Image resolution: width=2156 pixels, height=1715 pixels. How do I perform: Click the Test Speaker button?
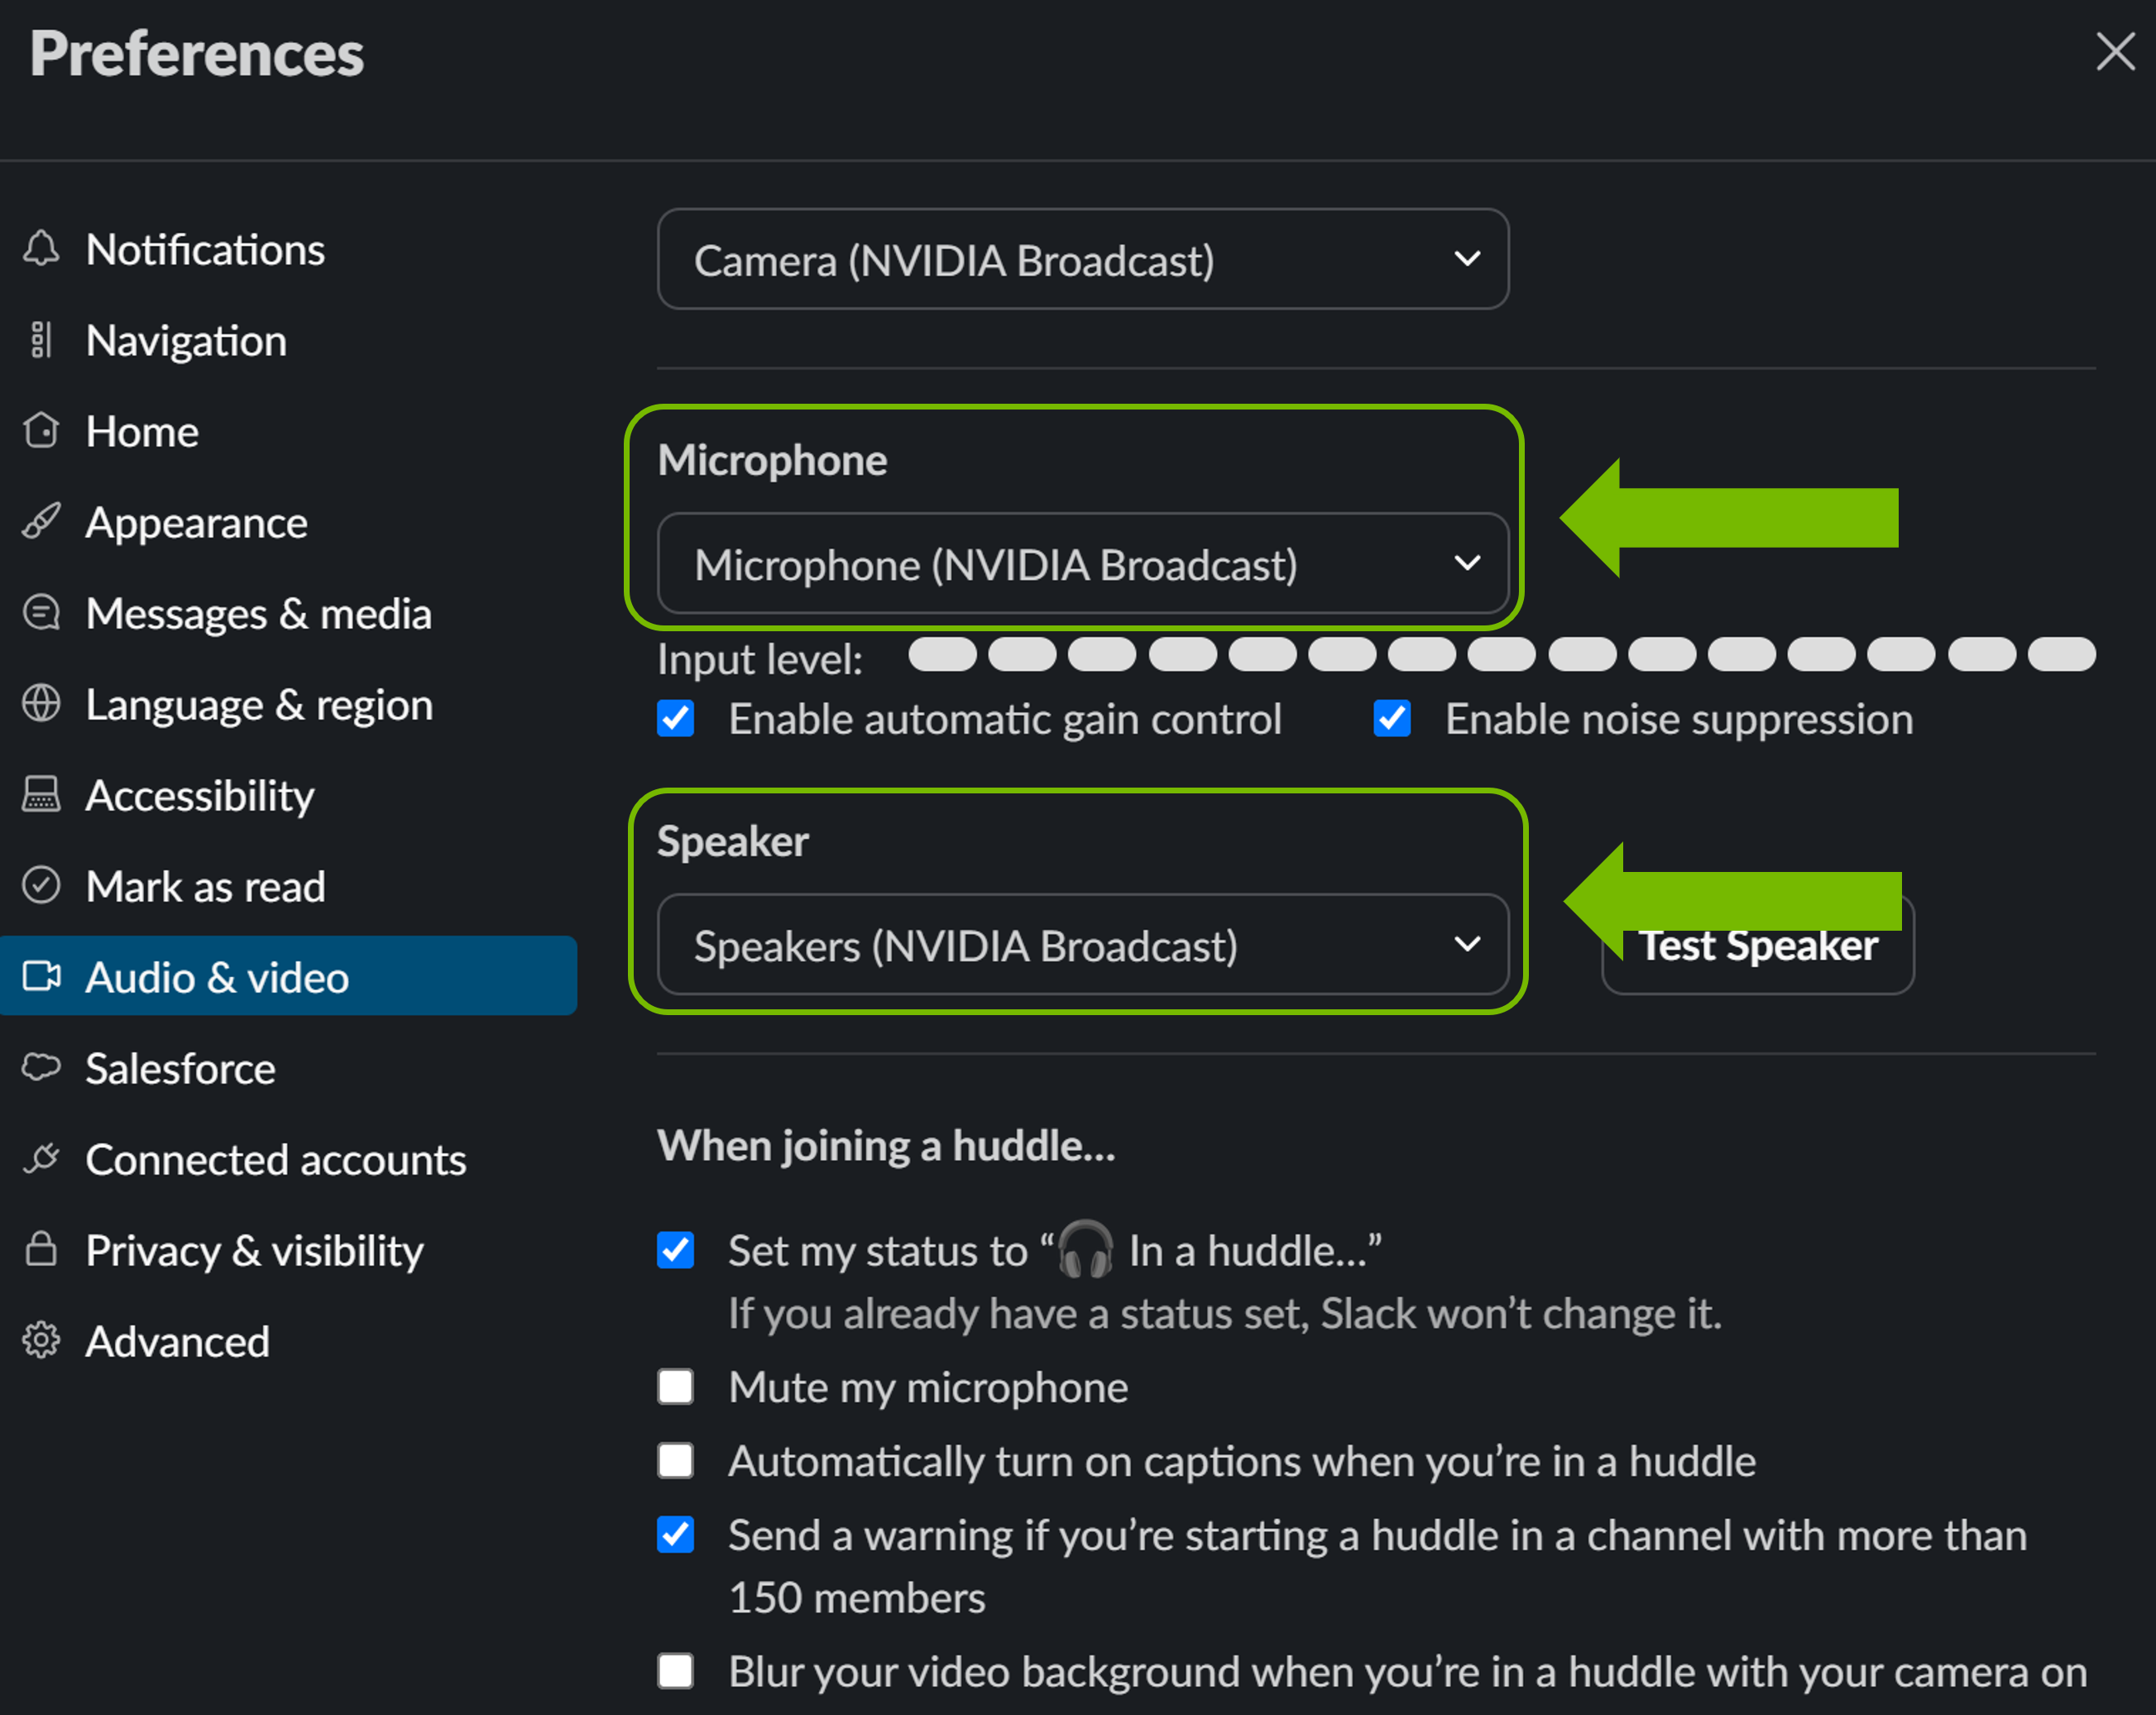(x=1757, y=944)
